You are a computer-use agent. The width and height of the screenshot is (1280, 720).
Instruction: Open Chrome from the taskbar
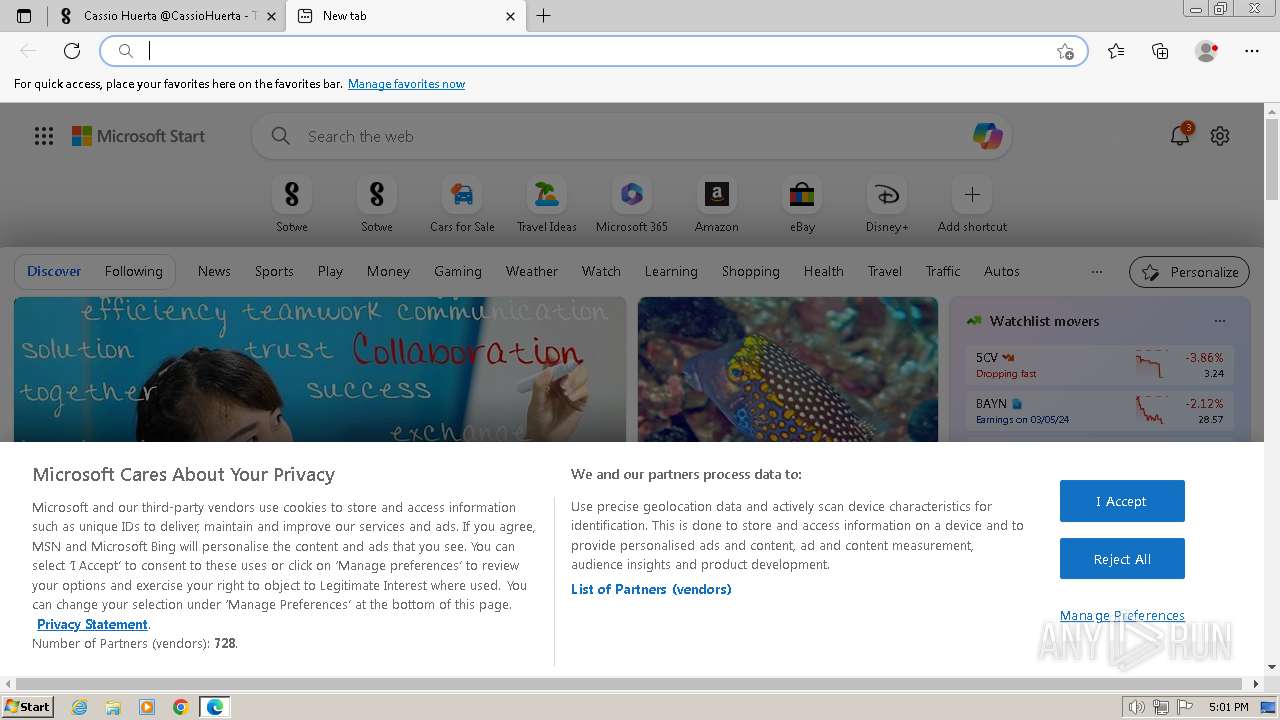[181, 707]
